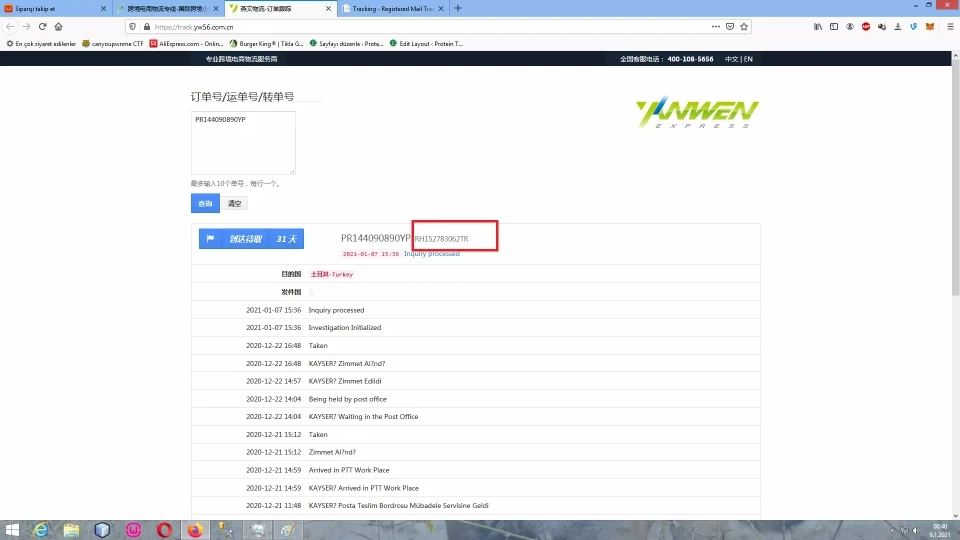Viewport: 960px width, 540px height.
Task: Click the tracking number text area
Action: click(243, 143)
